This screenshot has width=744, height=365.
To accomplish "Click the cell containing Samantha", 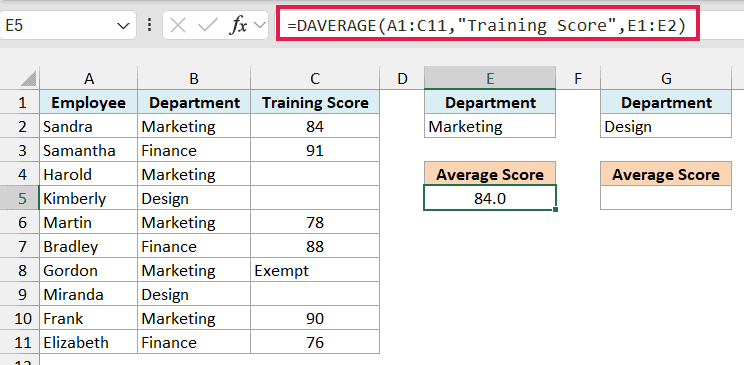I will 89,150.
